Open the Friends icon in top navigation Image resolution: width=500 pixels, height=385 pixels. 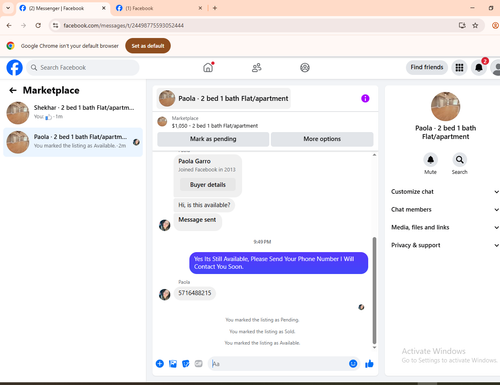pos(256,68)
